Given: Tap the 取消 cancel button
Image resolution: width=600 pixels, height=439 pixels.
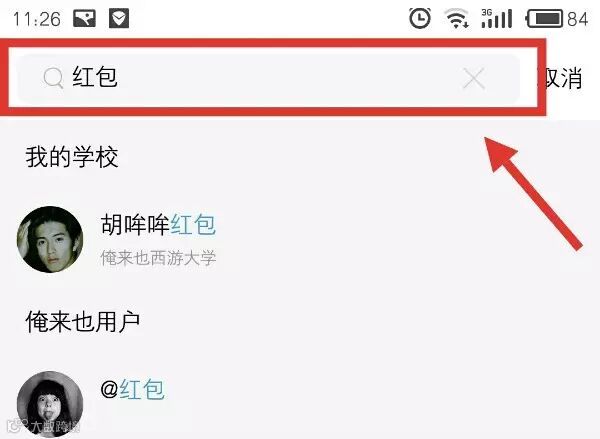Looking at the screenshot, I should tap(561, 78).
